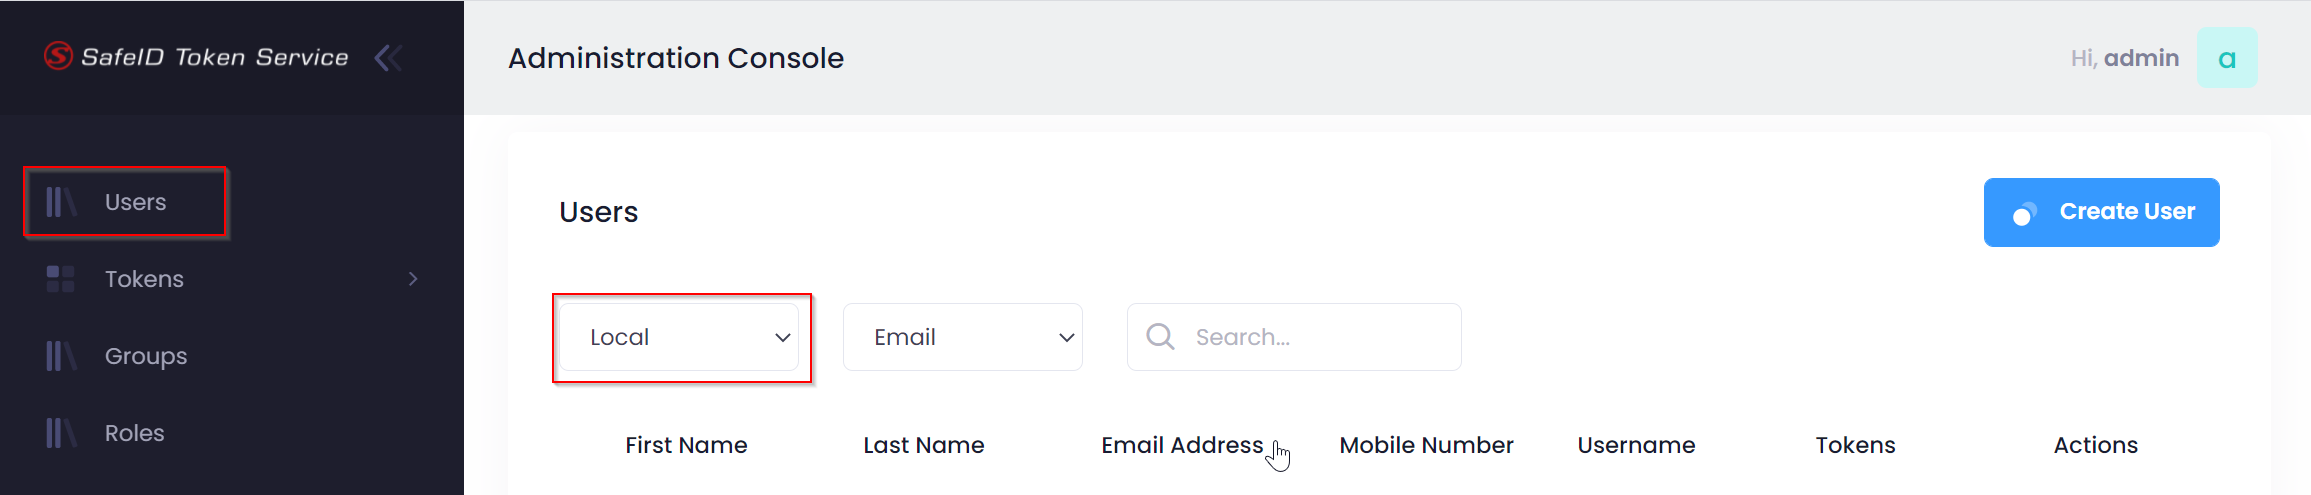Open the Users menu item
Image resolution: width=2311 pixels, height=495 pixels.
point(136,202)
